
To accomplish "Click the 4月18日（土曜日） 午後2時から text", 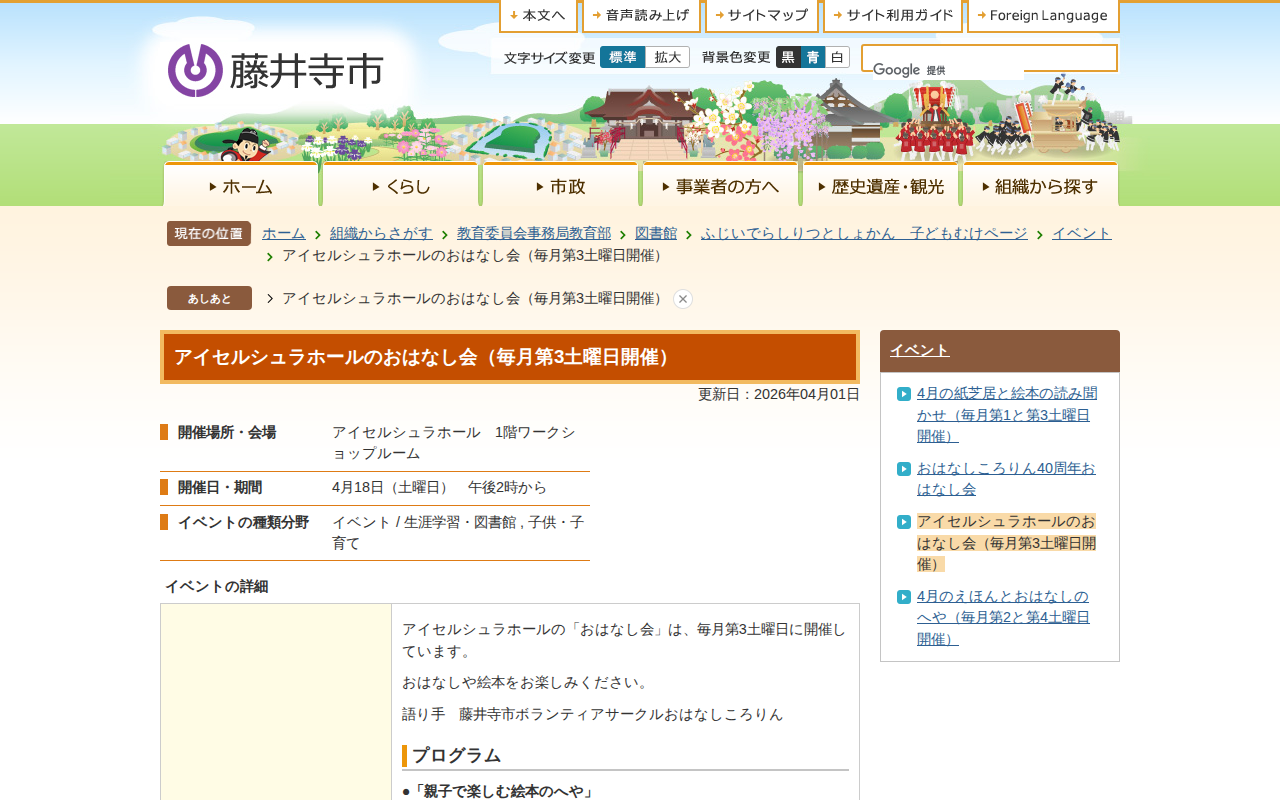I will point(439,487).
